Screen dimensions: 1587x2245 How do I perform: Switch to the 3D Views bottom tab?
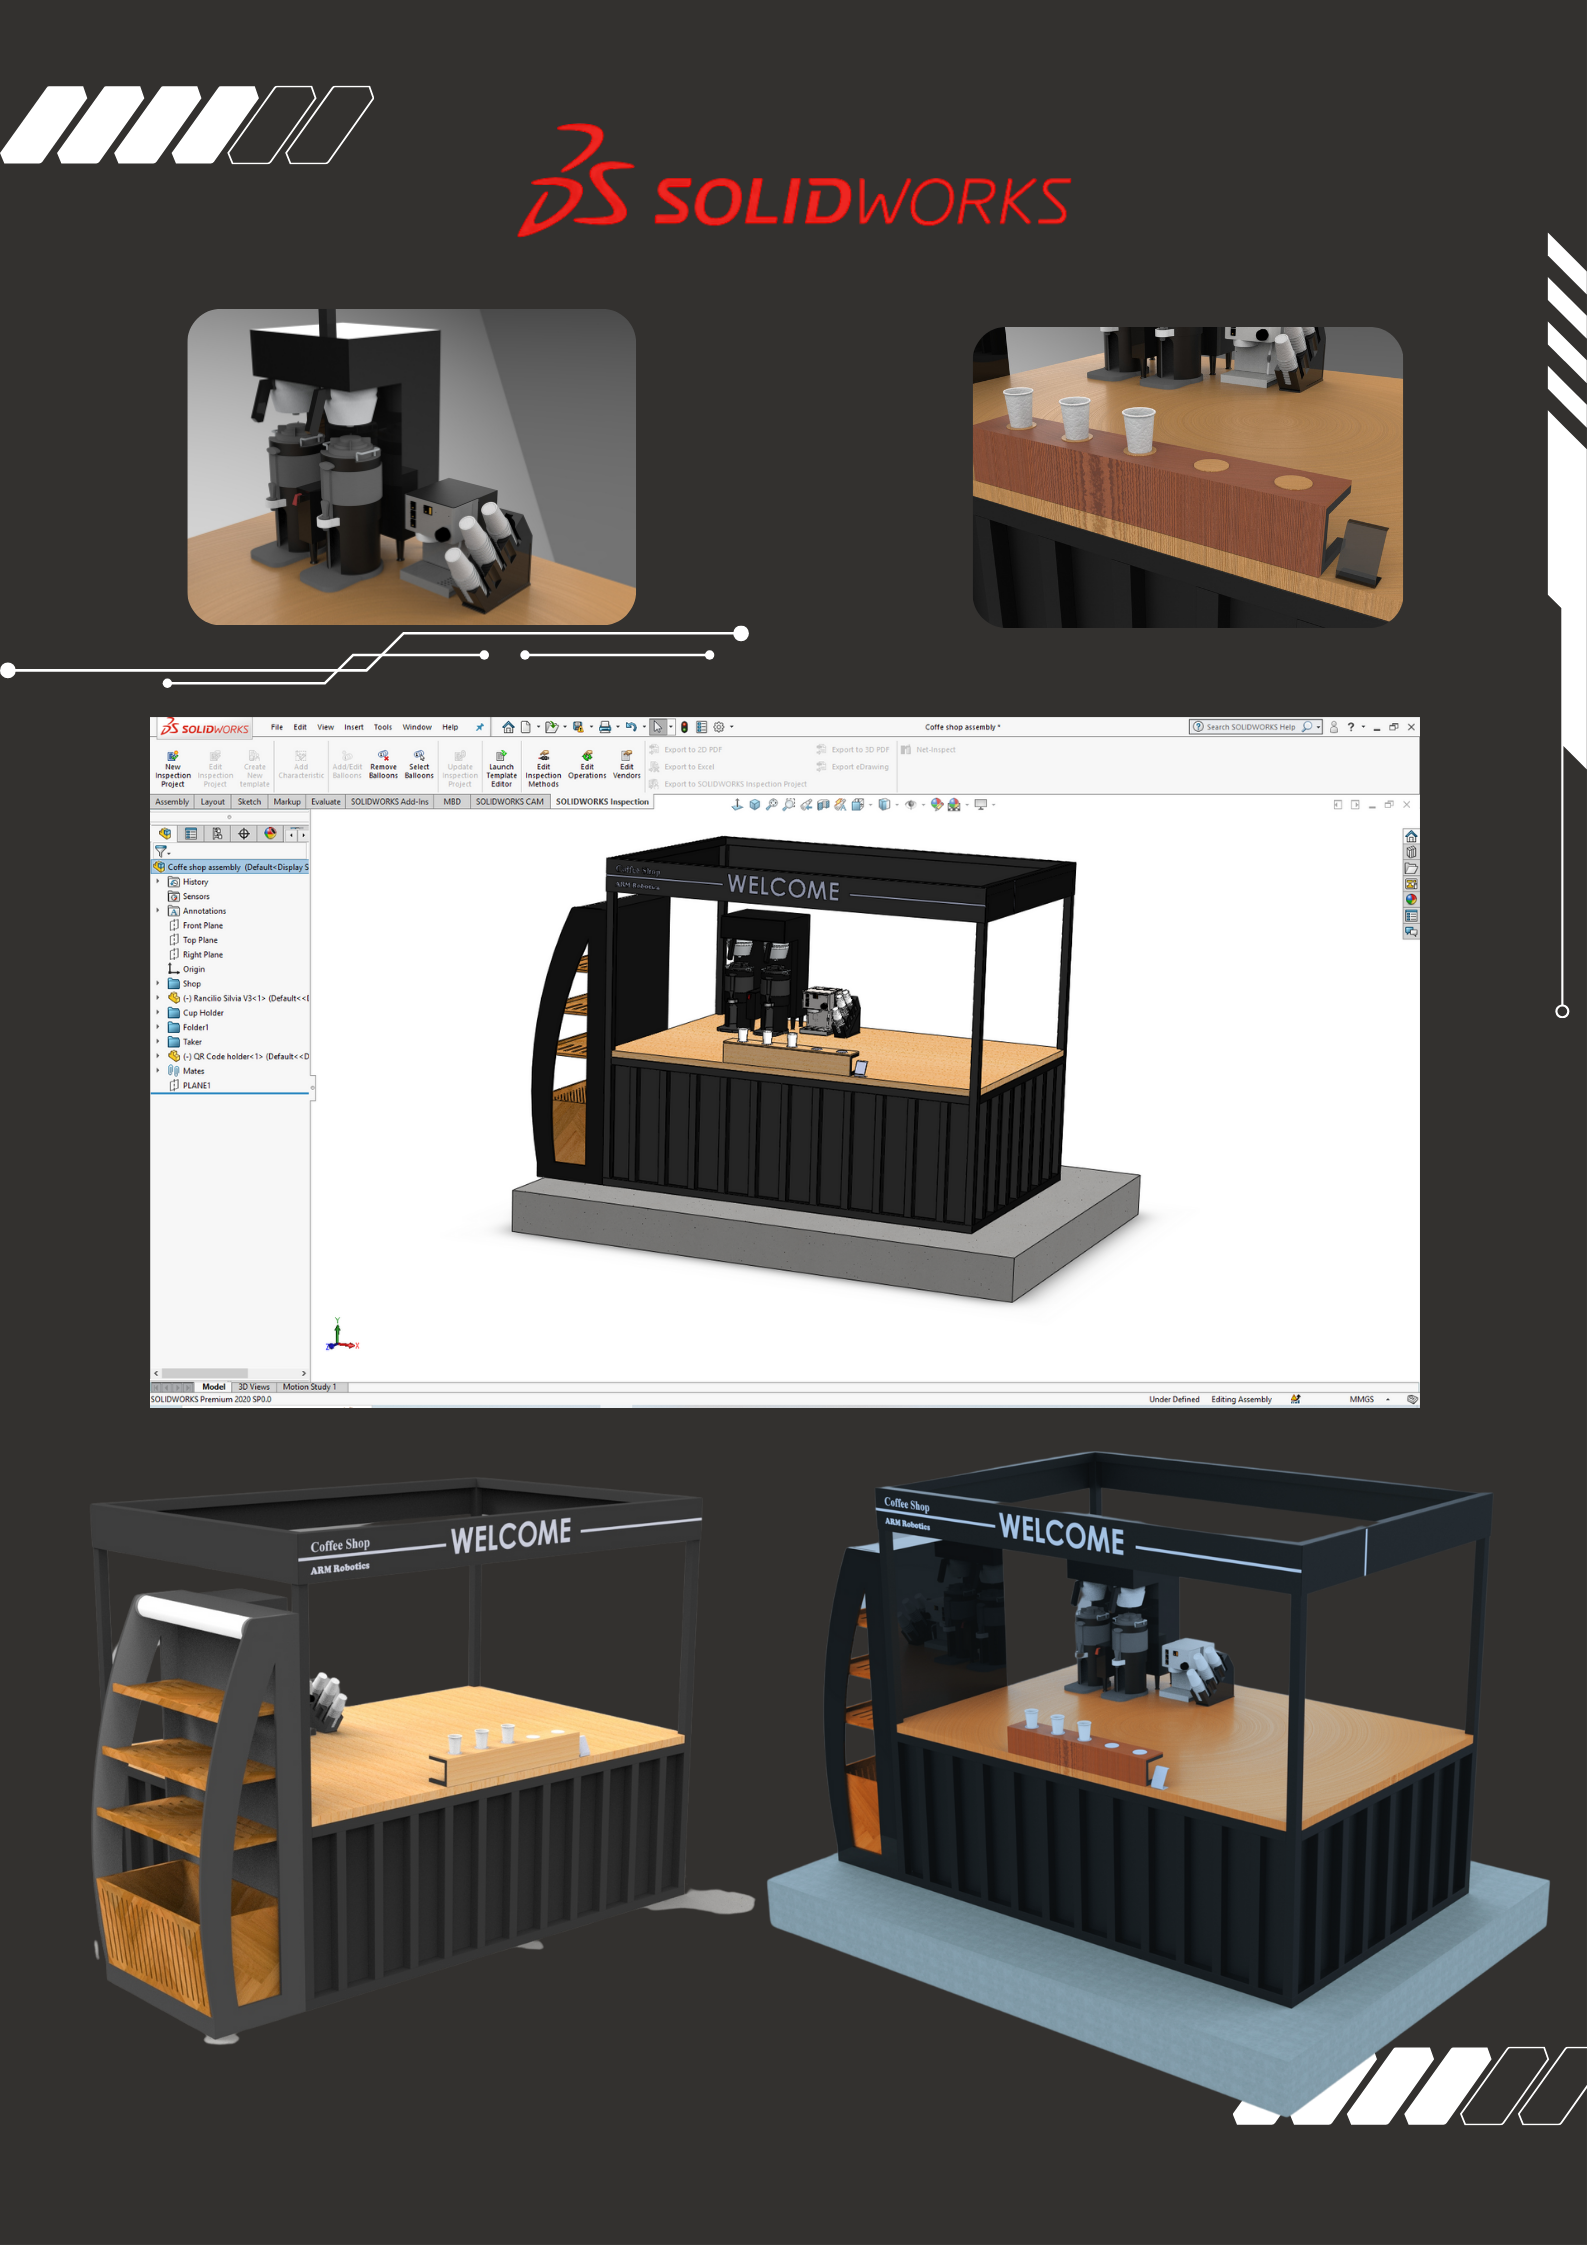254,1387
